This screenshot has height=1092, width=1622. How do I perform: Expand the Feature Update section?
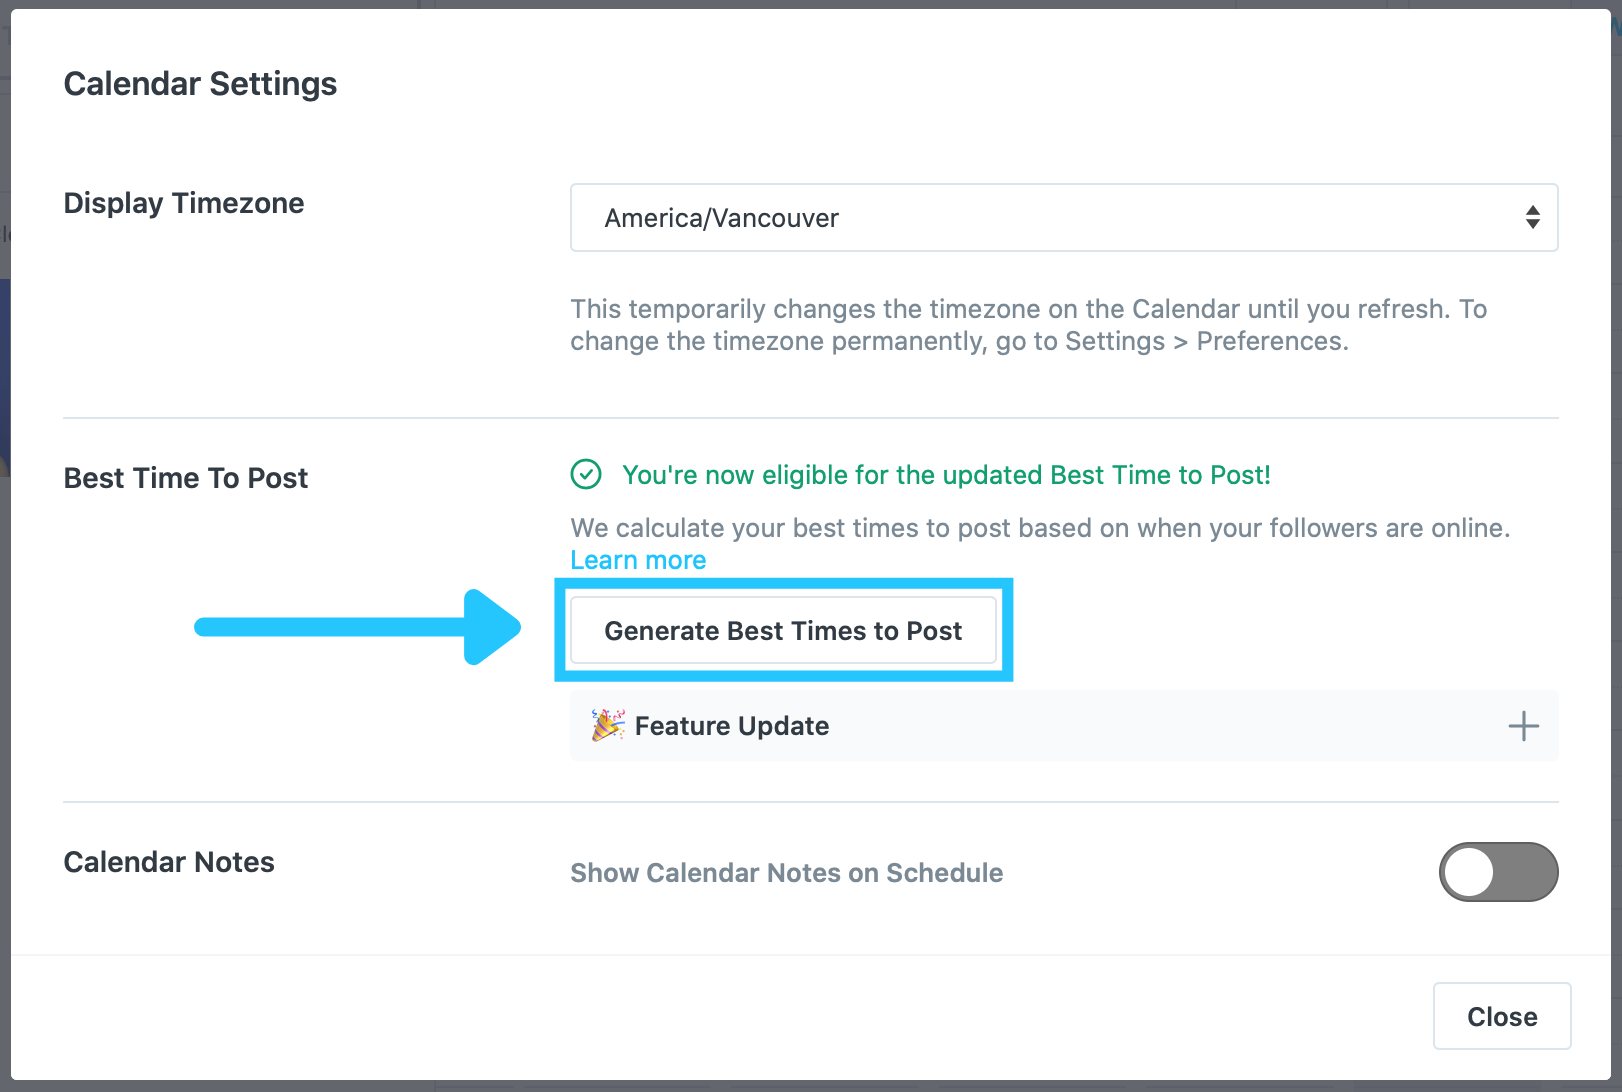(x=1064, y=725)
